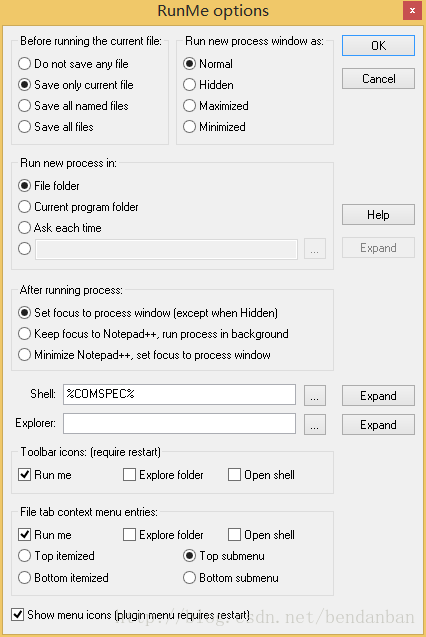
Task: Select 'Bottom submenu' context menu placement
Action: pos(231,578)
